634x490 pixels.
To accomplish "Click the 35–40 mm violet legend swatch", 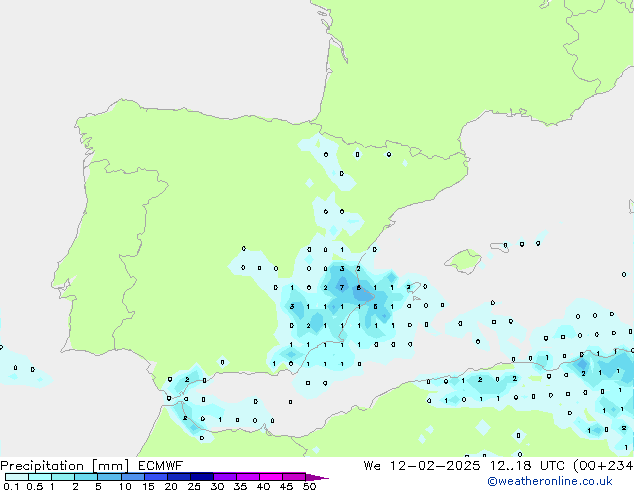I will pos(248,477).
